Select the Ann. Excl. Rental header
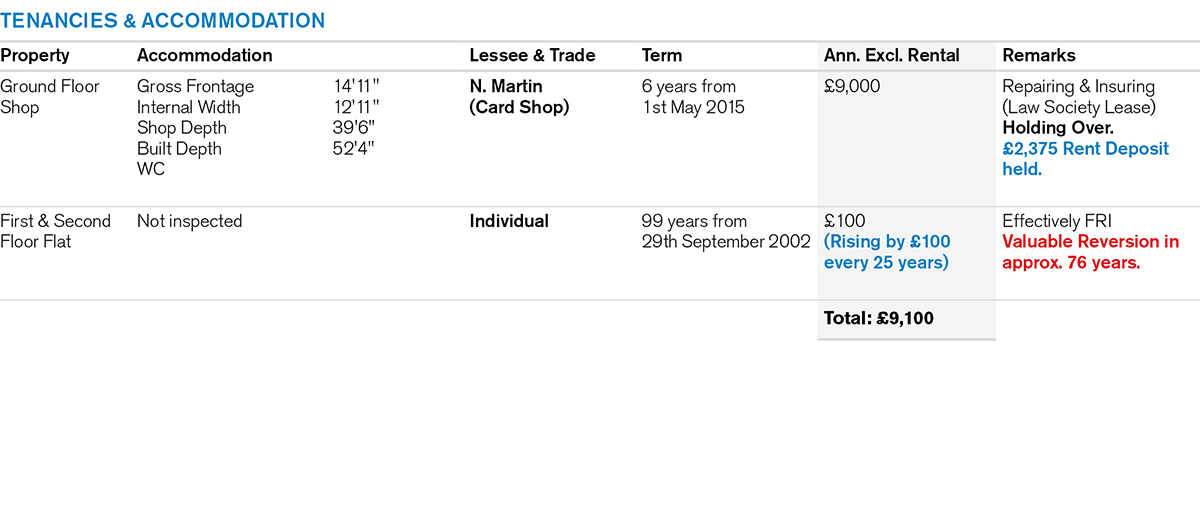 tap(891, 56)
